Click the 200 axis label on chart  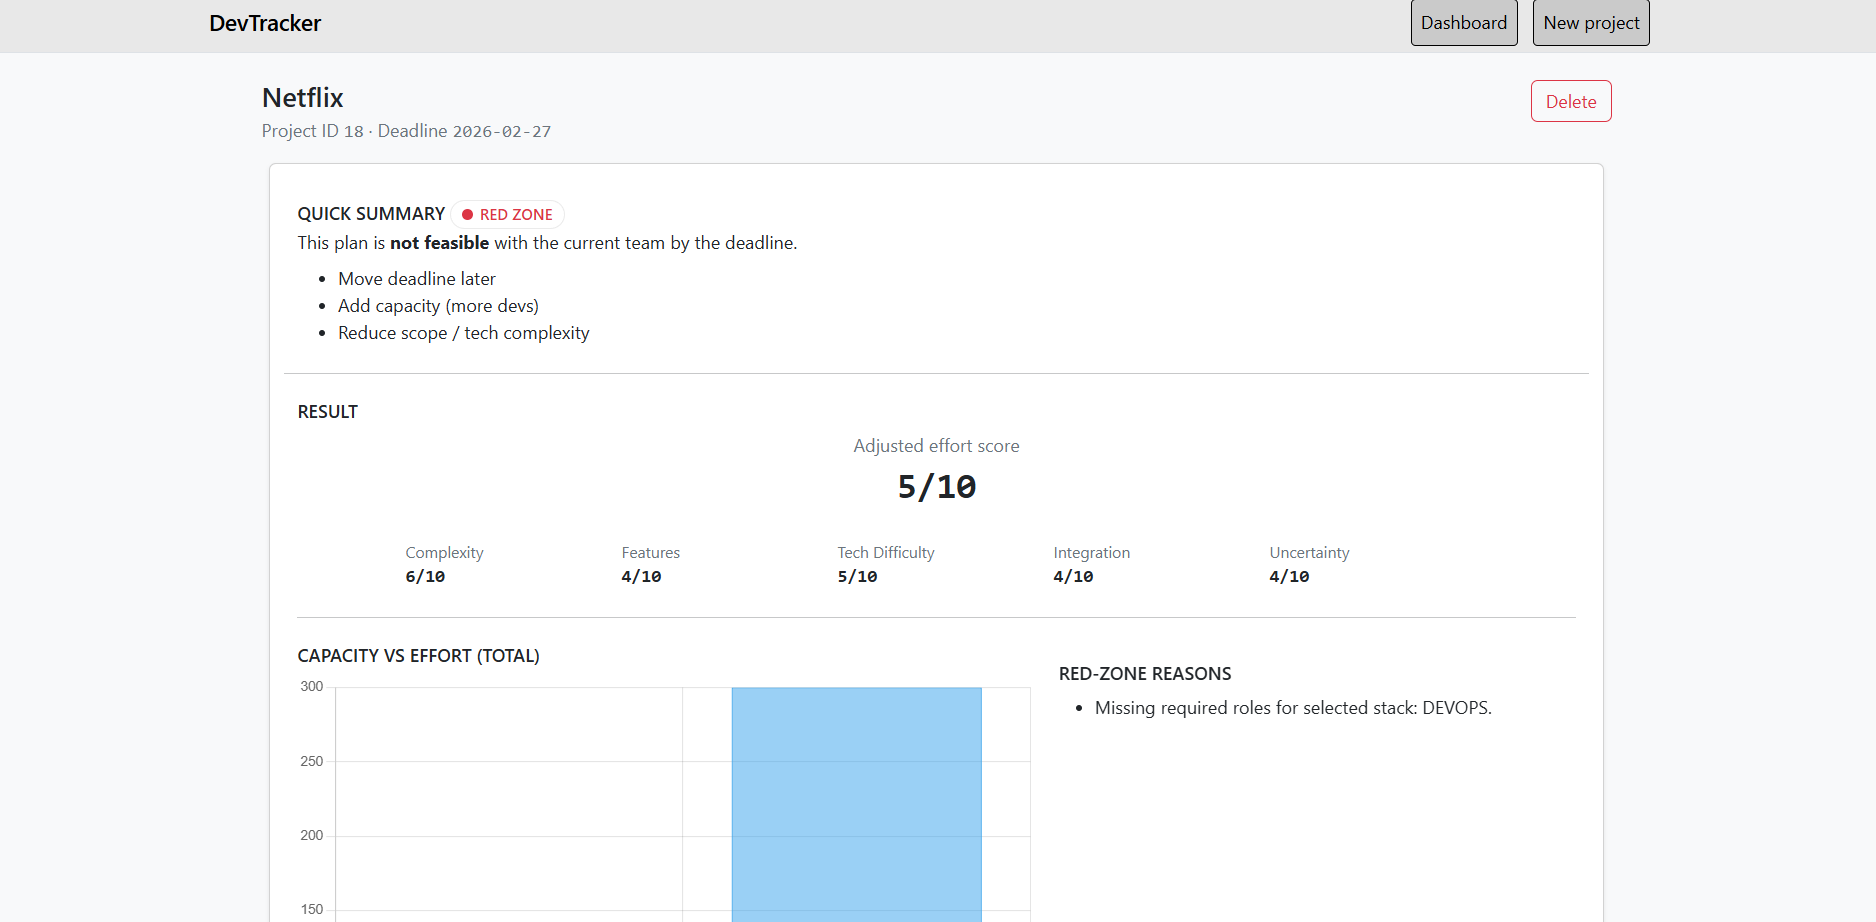pyautogui.click(x=312, y=836)
